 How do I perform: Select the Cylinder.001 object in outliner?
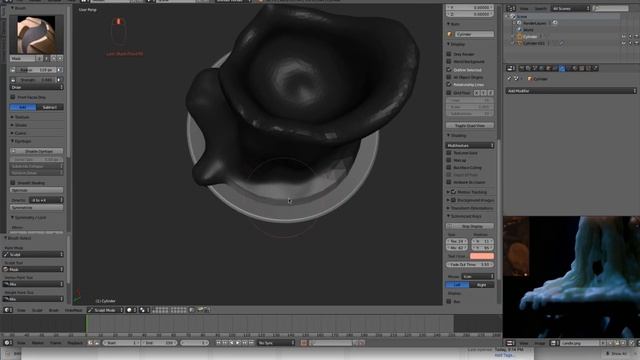coord(533,43)
